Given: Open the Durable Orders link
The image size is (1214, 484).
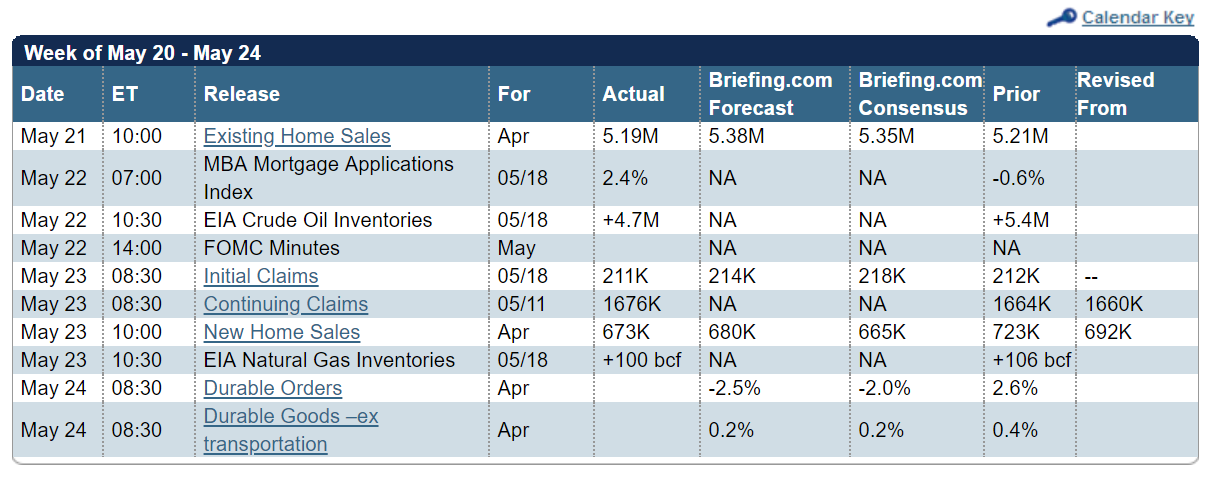Looking at the screenshot, I should (x=273, y=388).
